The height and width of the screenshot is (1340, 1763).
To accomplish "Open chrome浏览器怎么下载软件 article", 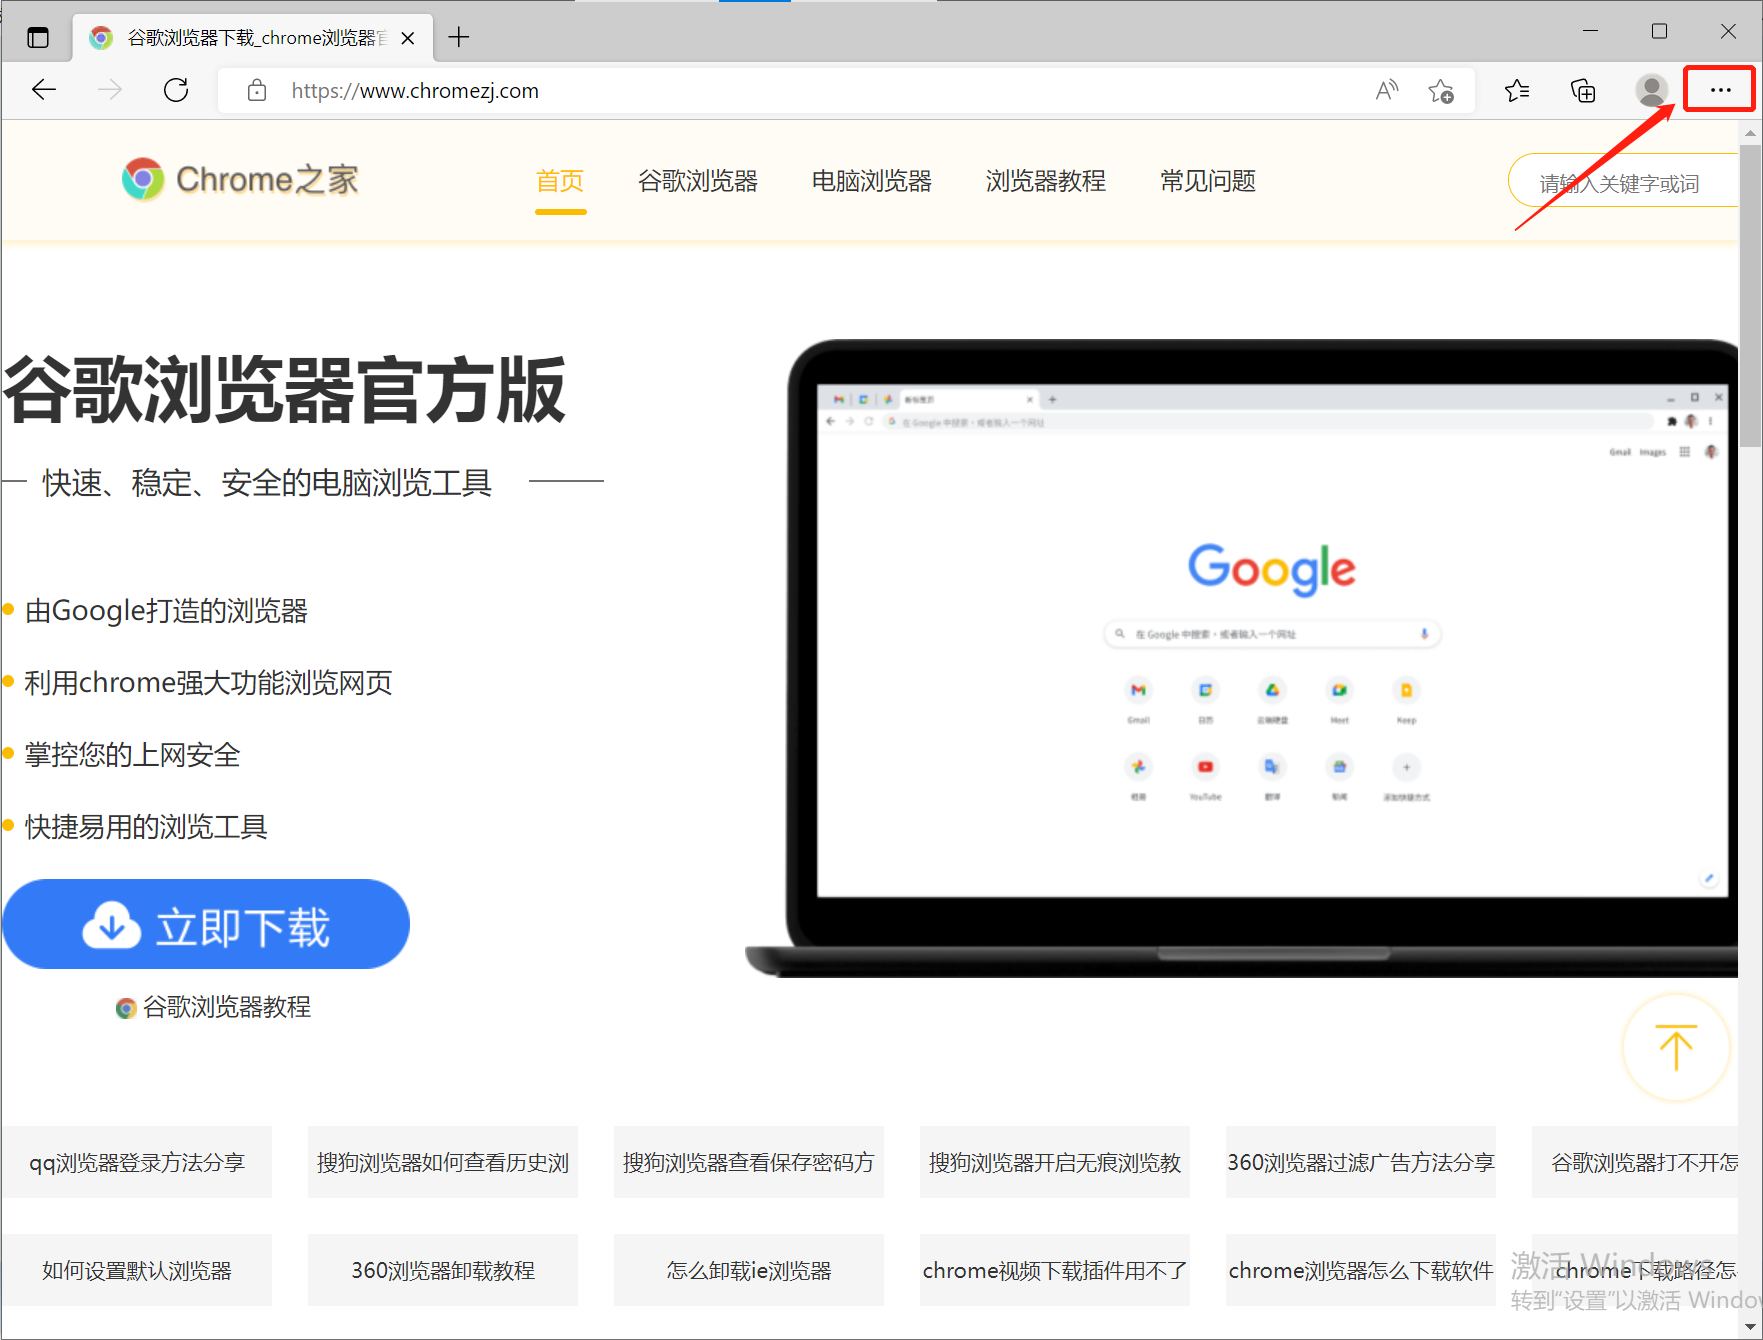I will [x=1361, y=1270].
